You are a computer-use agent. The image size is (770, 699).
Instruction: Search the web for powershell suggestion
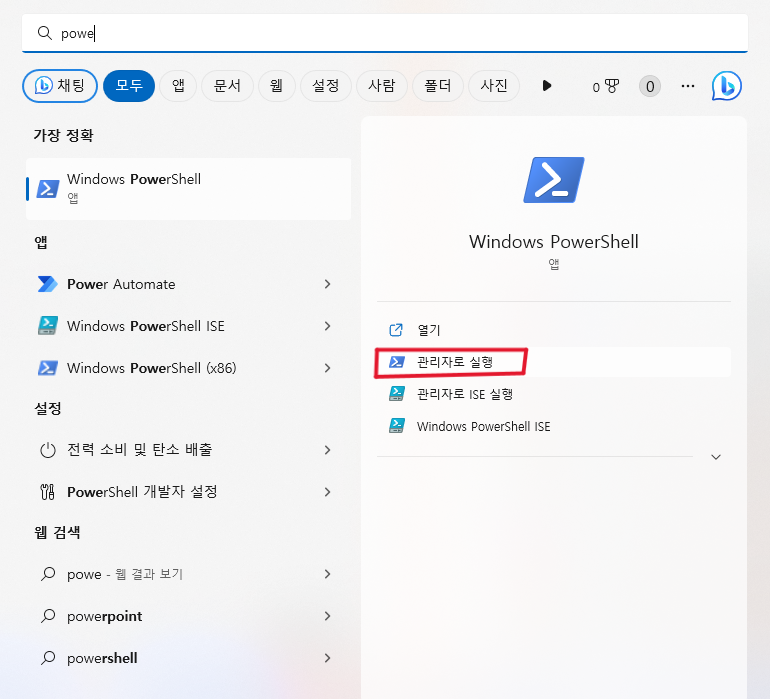(x=189, y=658)
